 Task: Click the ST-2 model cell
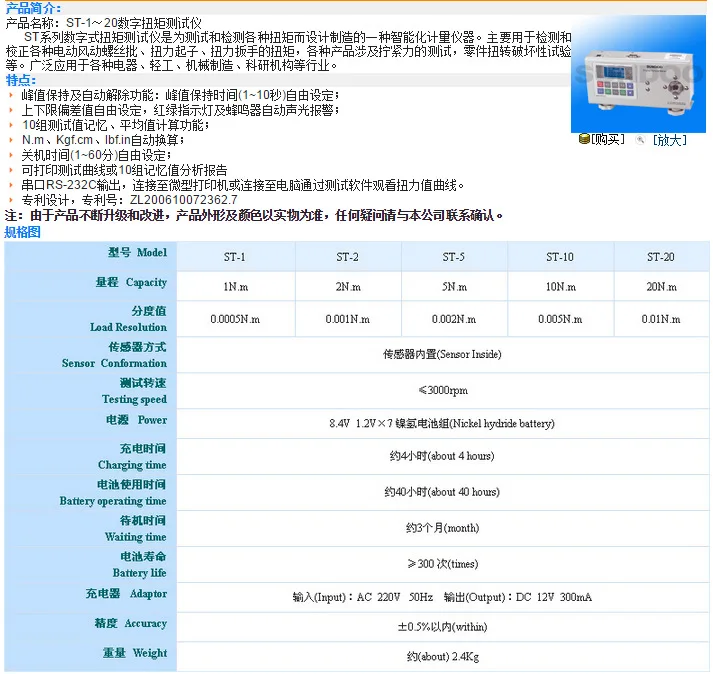tap(347, 257)
